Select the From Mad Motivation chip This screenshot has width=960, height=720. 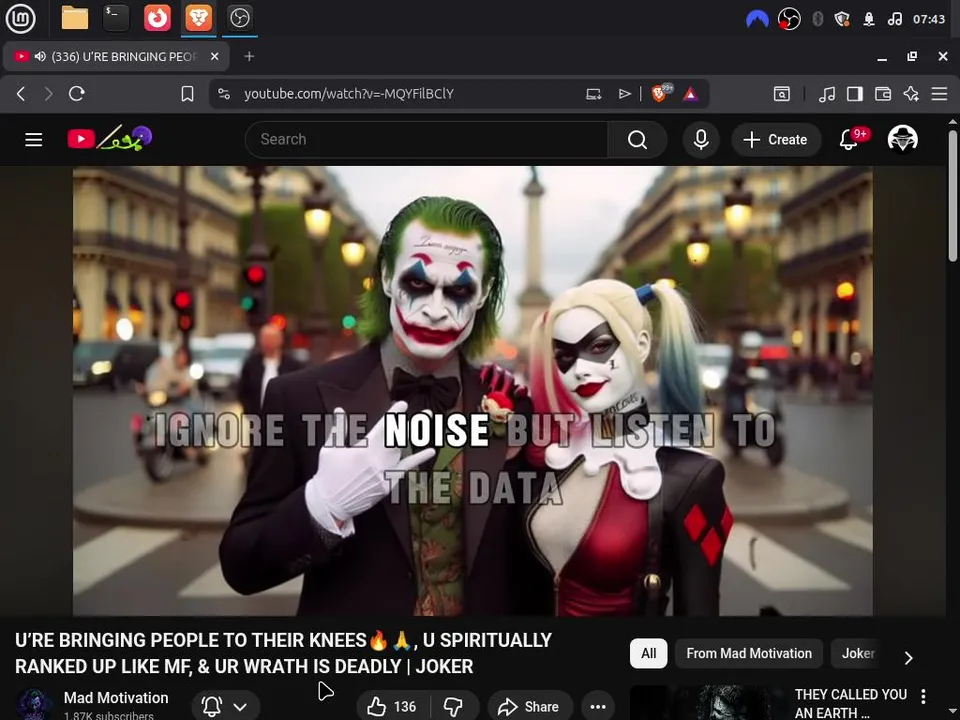point(749,653)
